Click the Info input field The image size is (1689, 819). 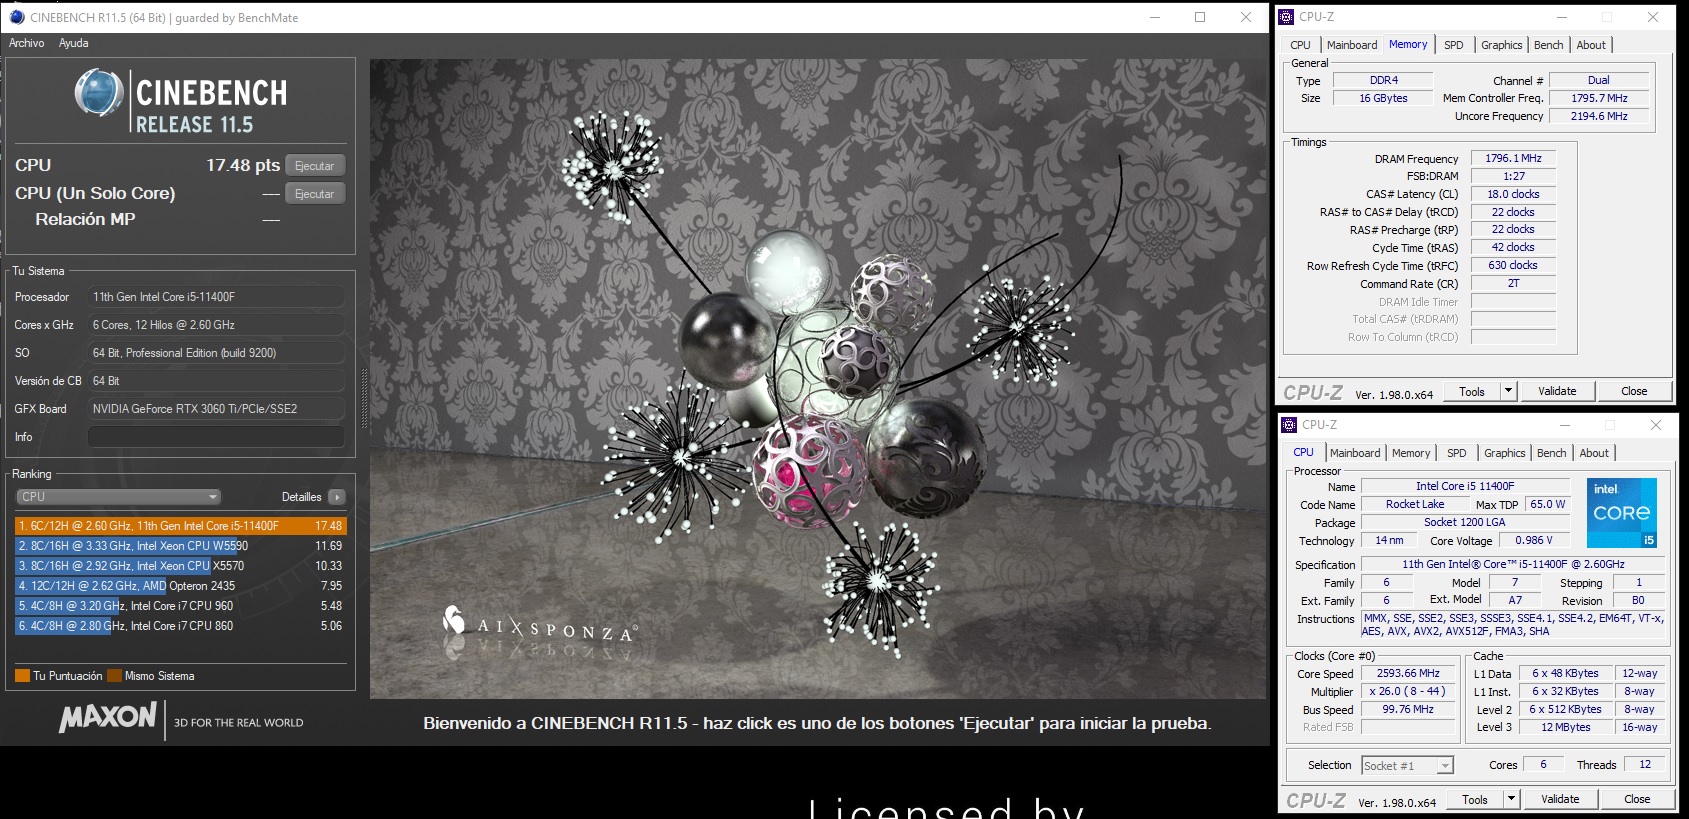216,437
